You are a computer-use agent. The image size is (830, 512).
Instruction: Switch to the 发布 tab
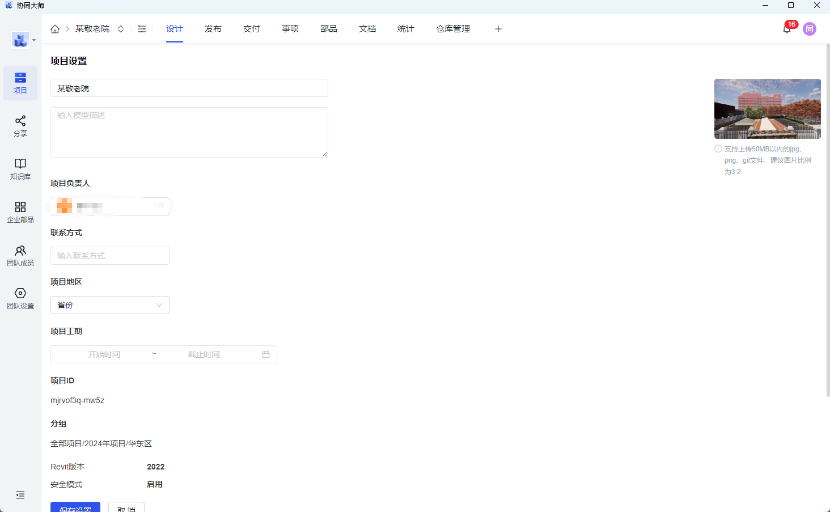[x=213, y=29]
